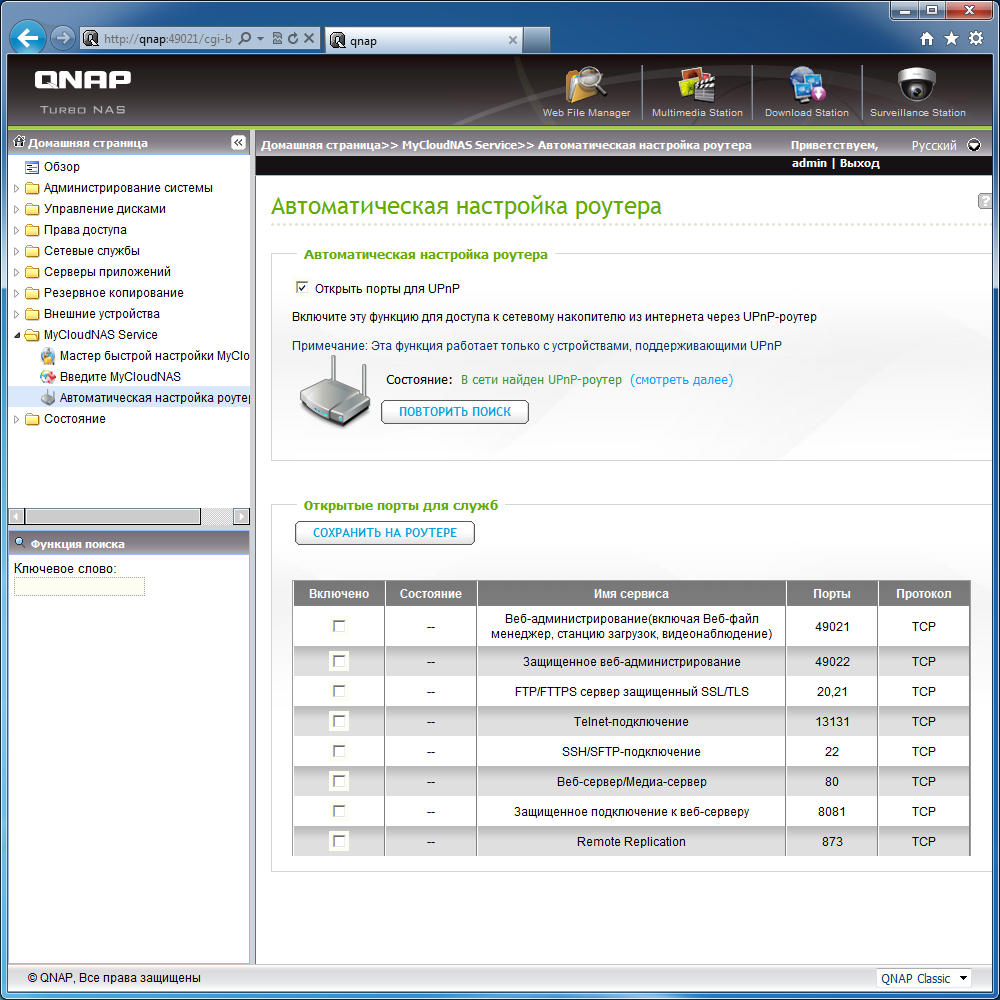Screen dimensions: 1000x1000
Task: Click sidebar scroll left arrow
Action: [x=17, y=516]
